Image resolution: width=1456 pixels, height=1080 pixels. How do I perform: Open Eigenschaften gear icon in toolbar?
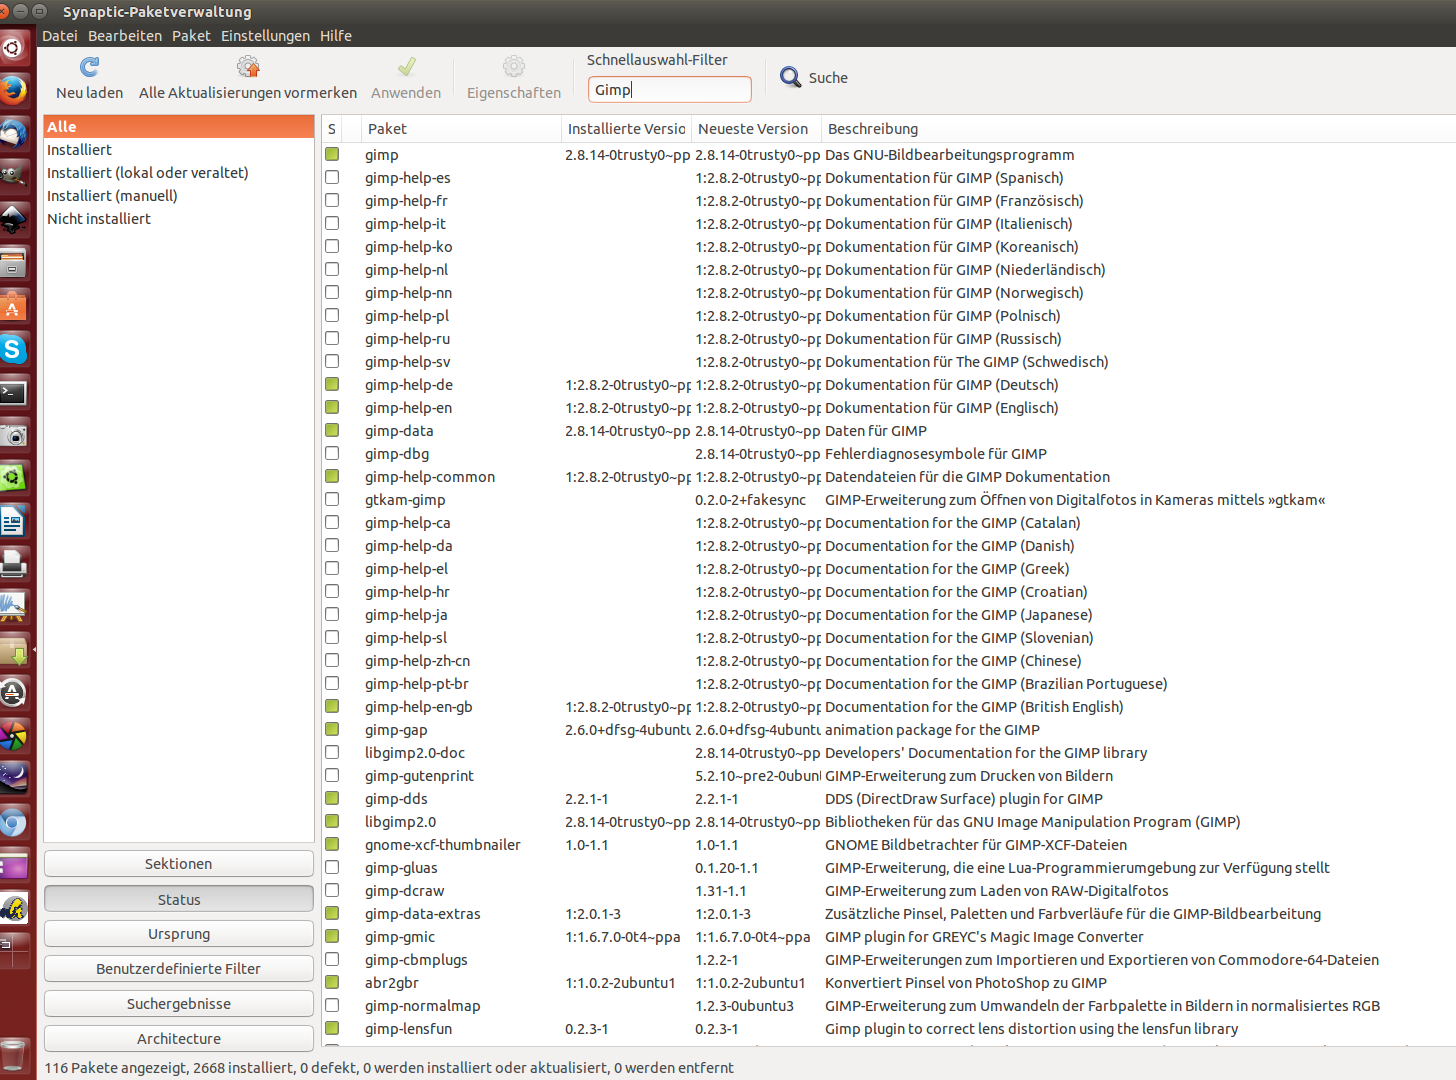(513, 67)
